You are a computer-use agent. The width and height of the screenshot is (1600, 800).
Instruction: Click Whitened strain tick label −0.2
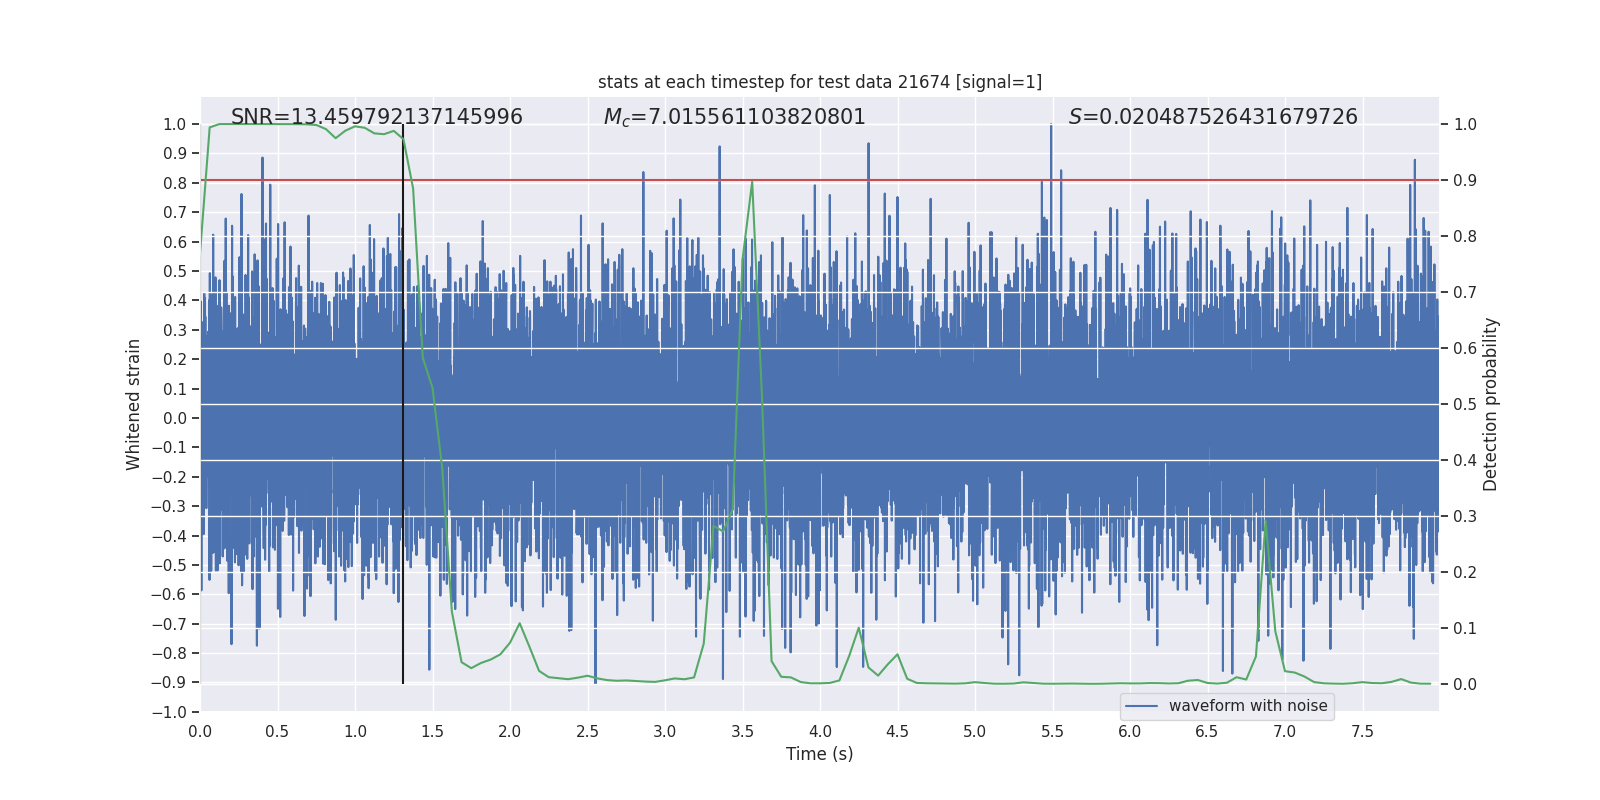169,477
